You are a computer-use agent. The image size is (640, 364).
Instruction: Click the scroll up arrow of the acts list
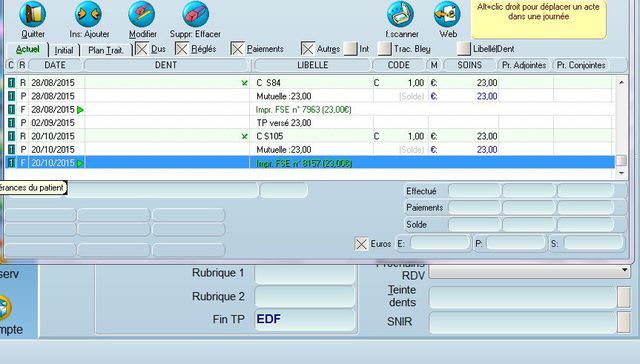click(x=621, y=83)
